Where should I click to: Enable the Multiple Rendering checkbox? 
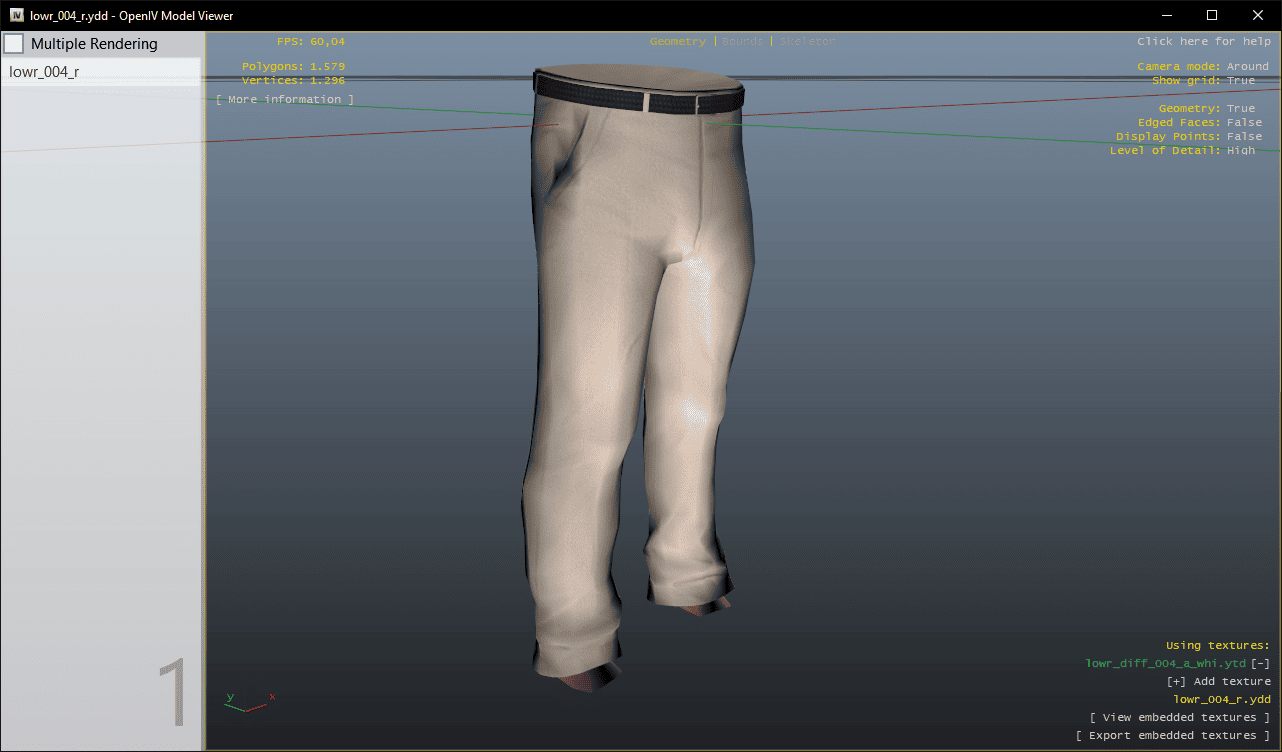(x=15, y=44)
